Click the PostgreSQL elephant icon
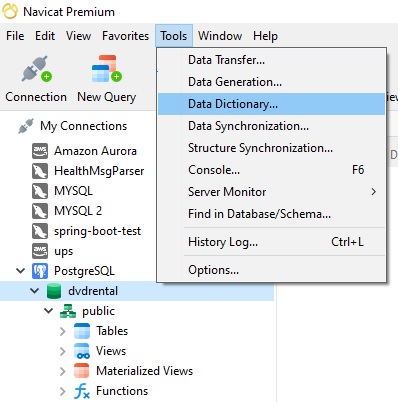Image resolution: width=398 pixels, height=402 pixels. pyautogui.click(x=40, y=271)
